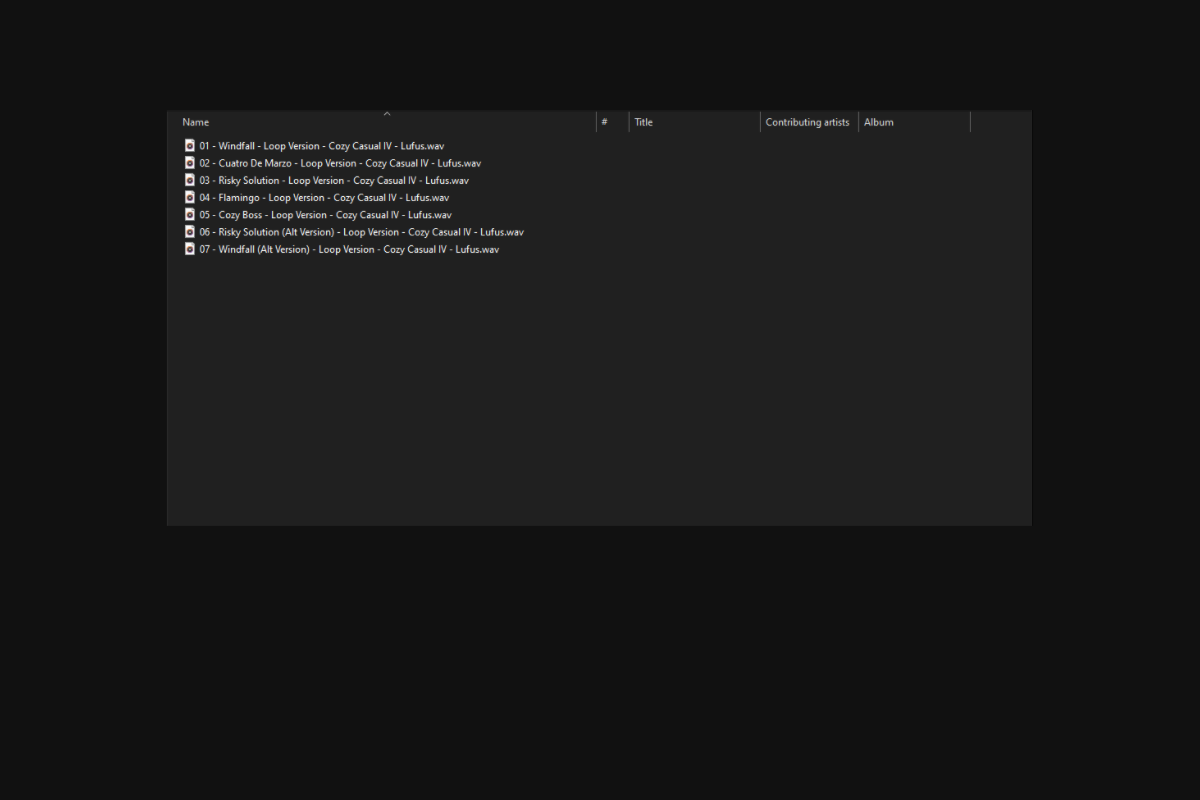Image resolution: width=1200 pixels, height=800 pixels.
Task: Select the 02 - Cuatro De Marzo file icon
Action: pos(190,163)
